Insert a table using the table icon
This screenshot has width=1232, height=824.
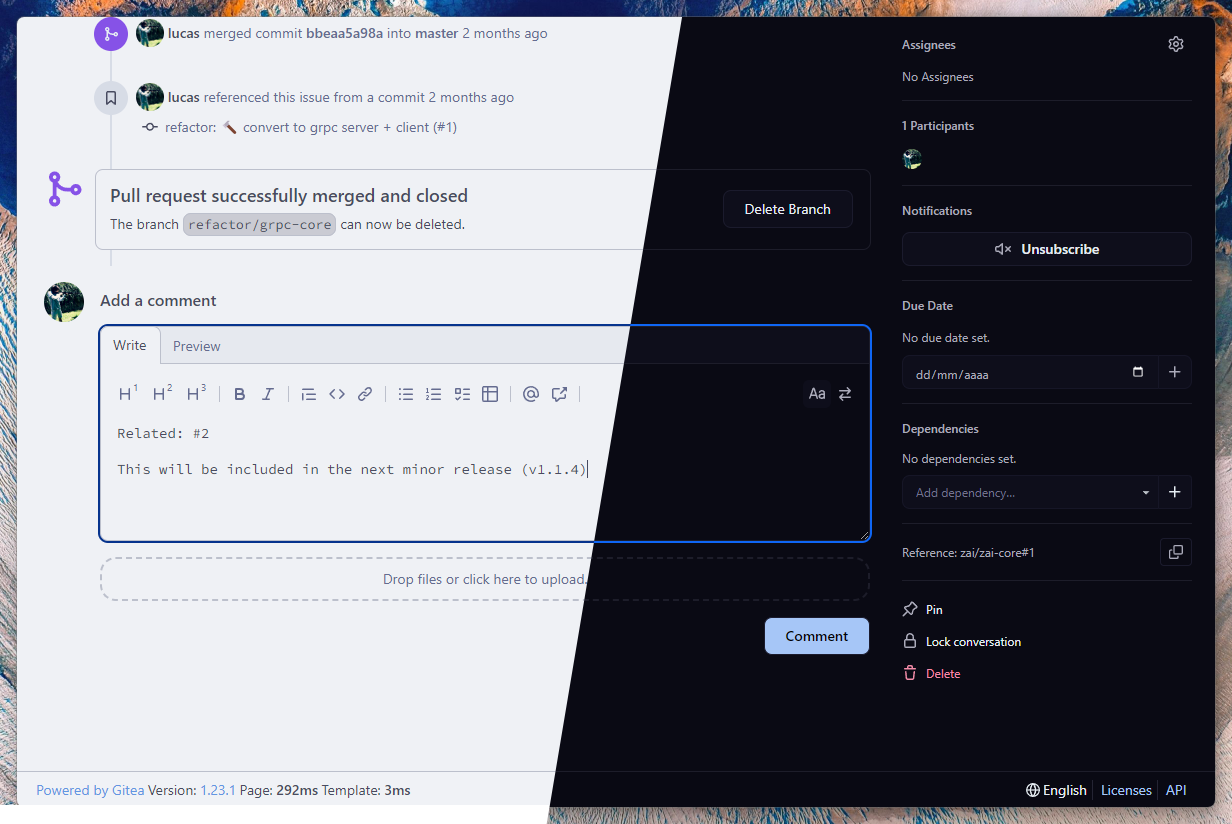[490, 394]
